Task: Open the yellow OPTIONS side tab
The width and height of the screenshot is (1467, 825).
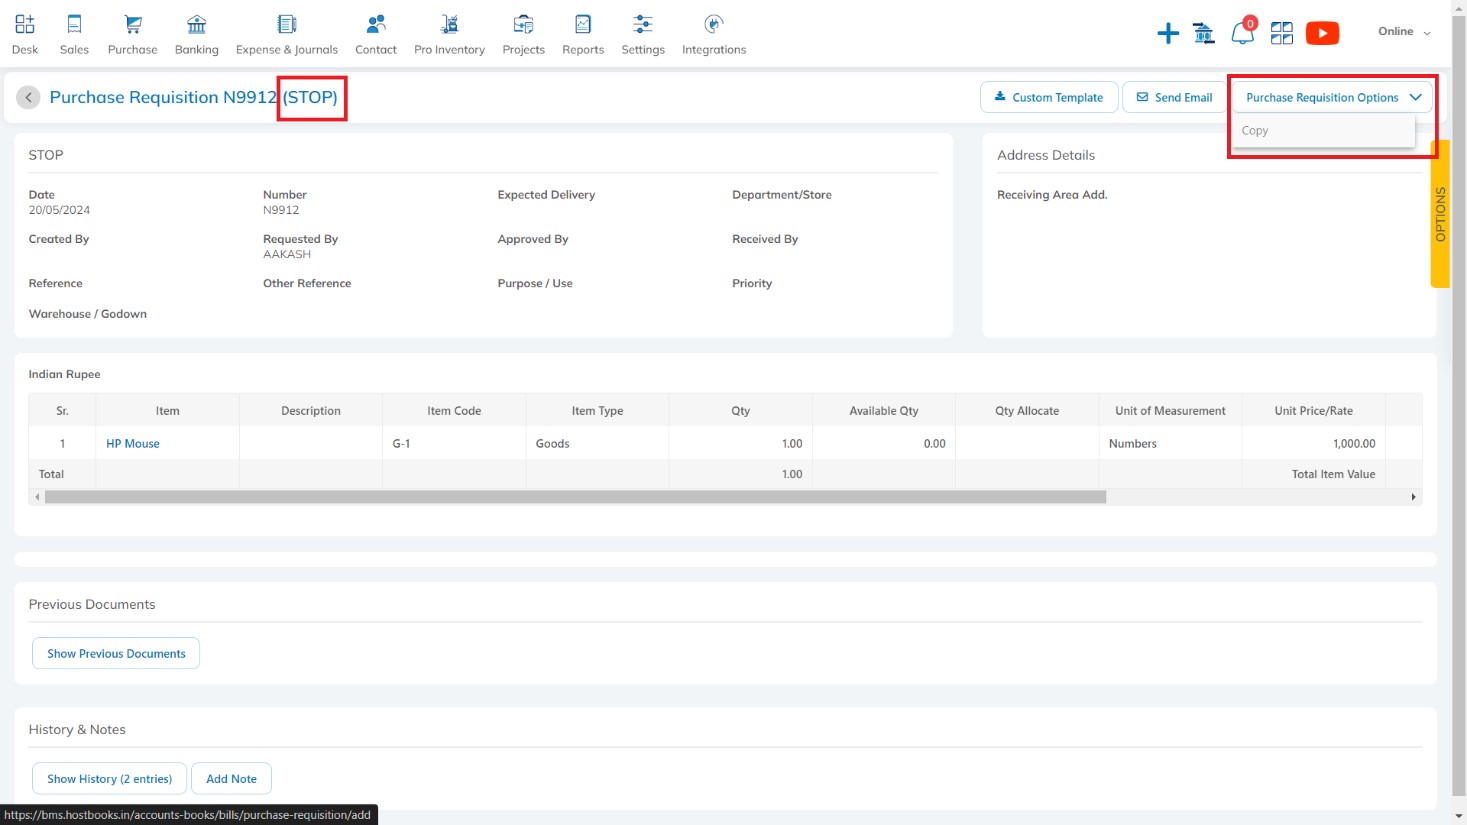Action: (1440, 214)
